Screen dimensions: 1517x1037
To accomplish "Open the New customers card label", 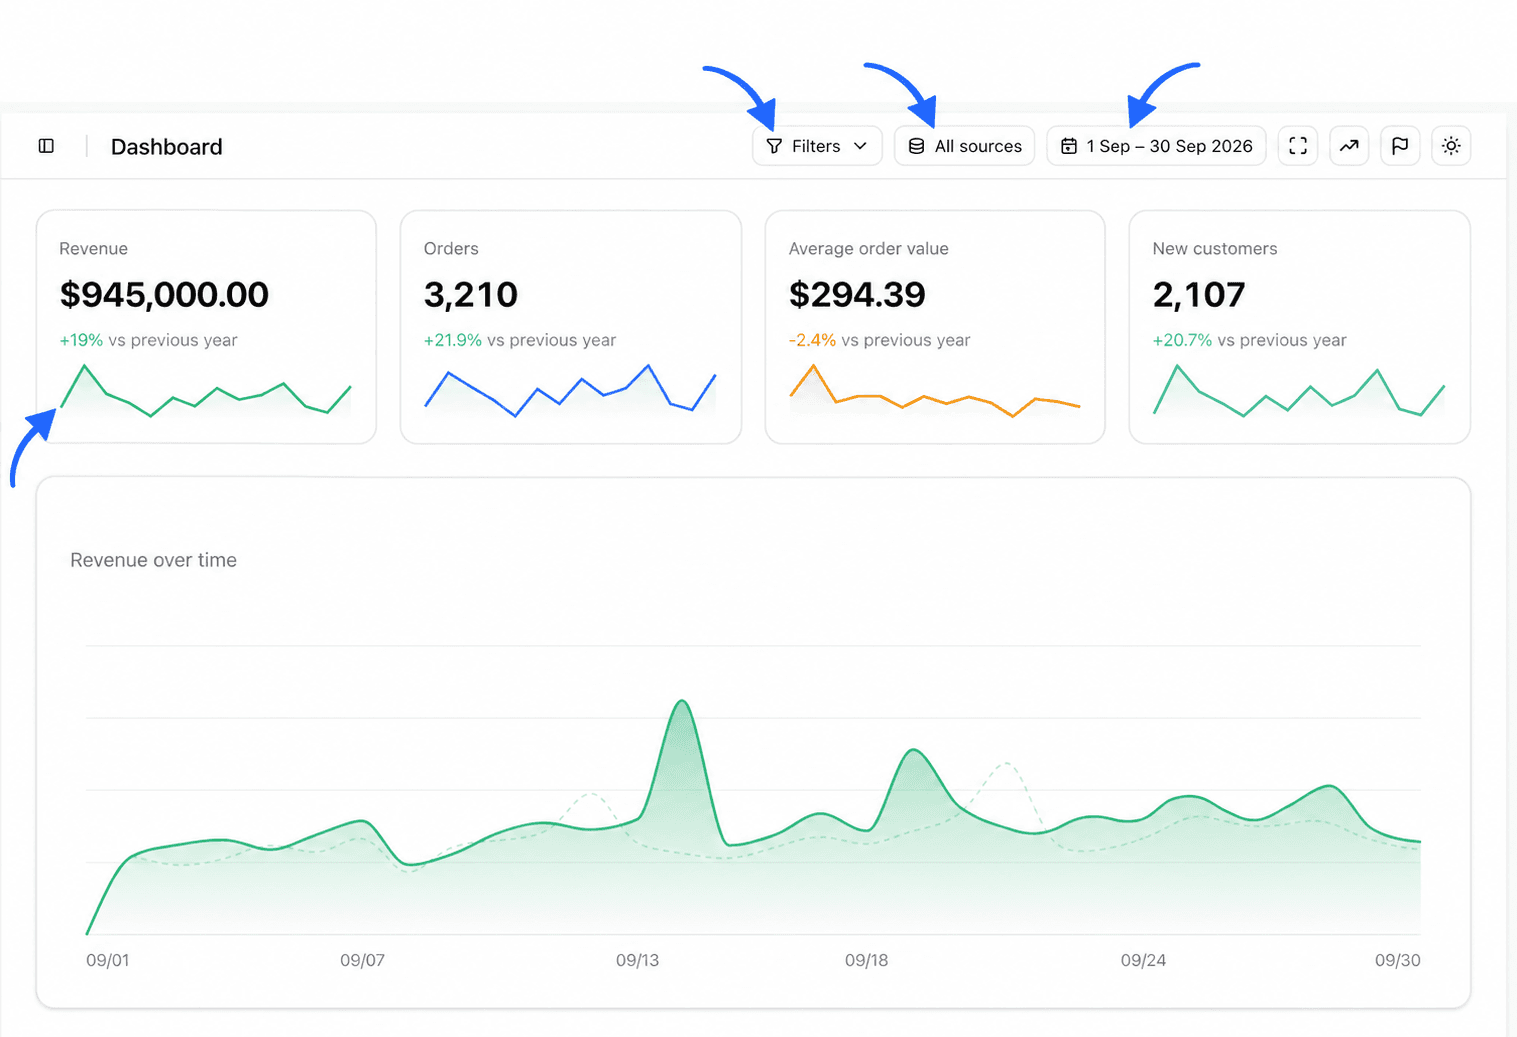I will (1215, 249).
